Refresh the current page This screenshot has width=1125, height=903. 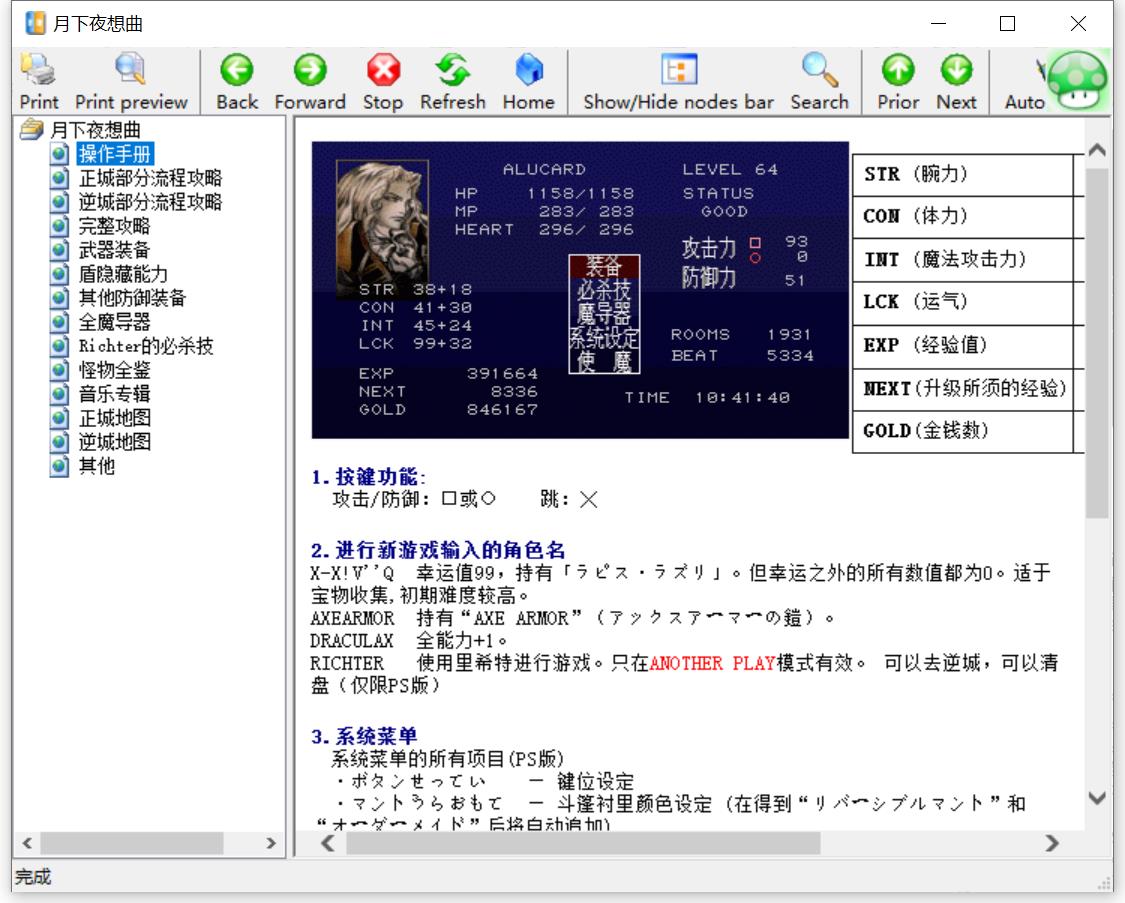pos(453,81)
